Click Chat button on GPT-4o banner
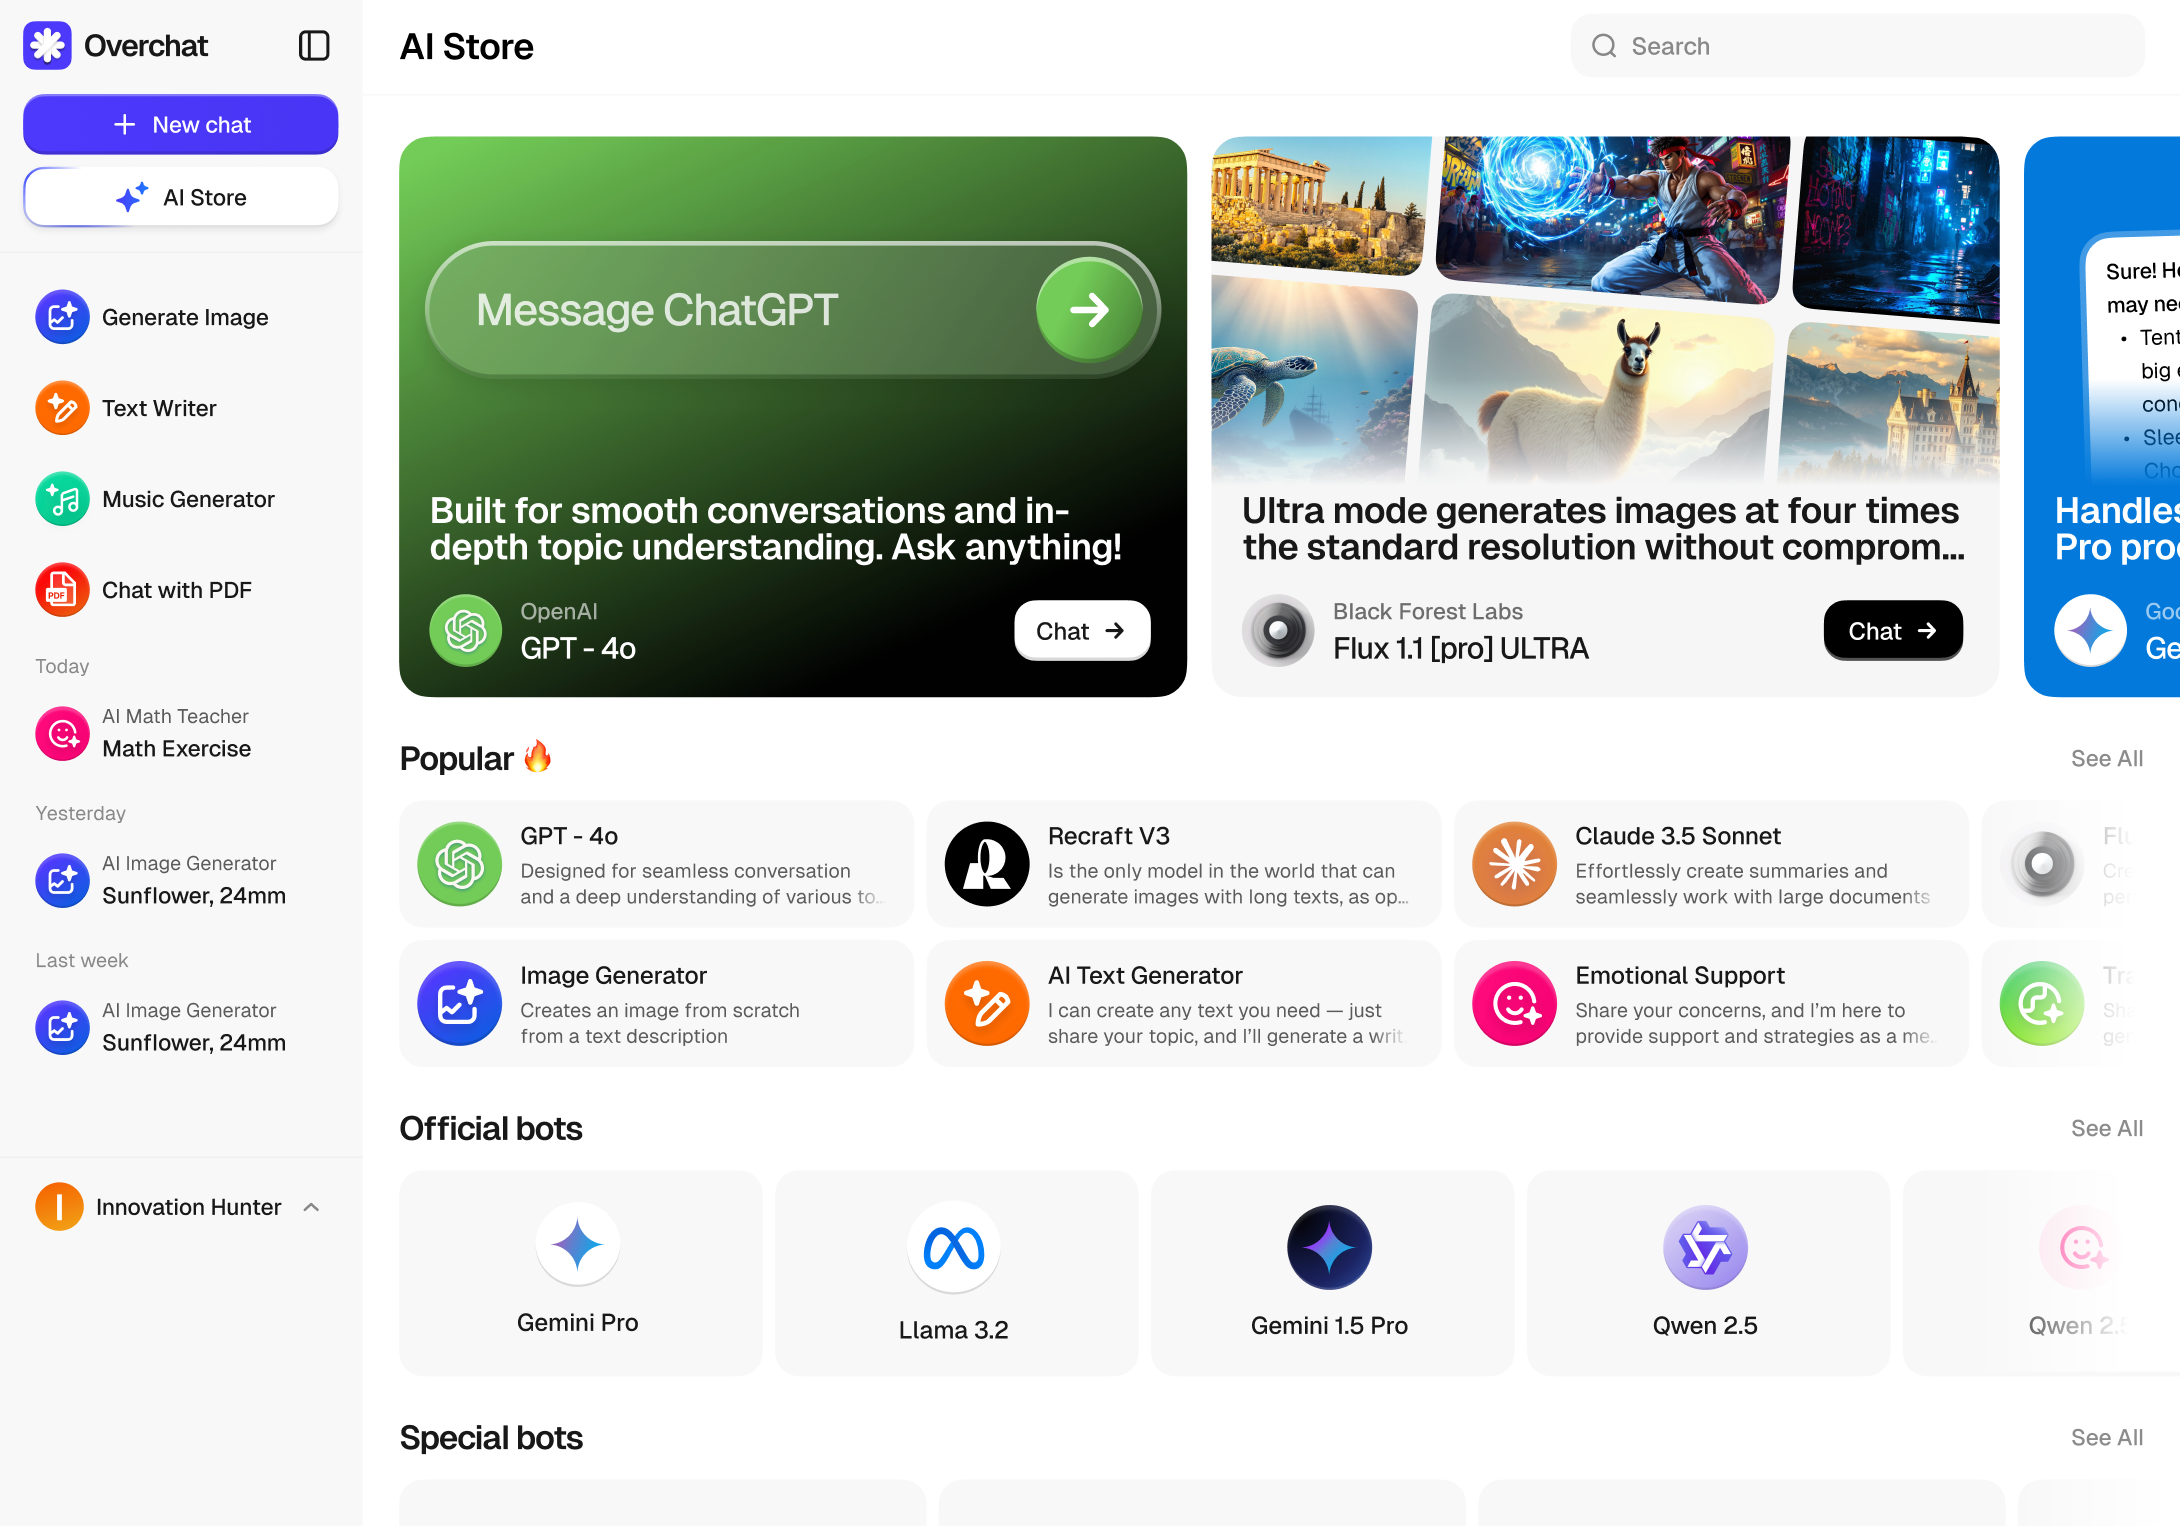 (x=1082, y=630)
